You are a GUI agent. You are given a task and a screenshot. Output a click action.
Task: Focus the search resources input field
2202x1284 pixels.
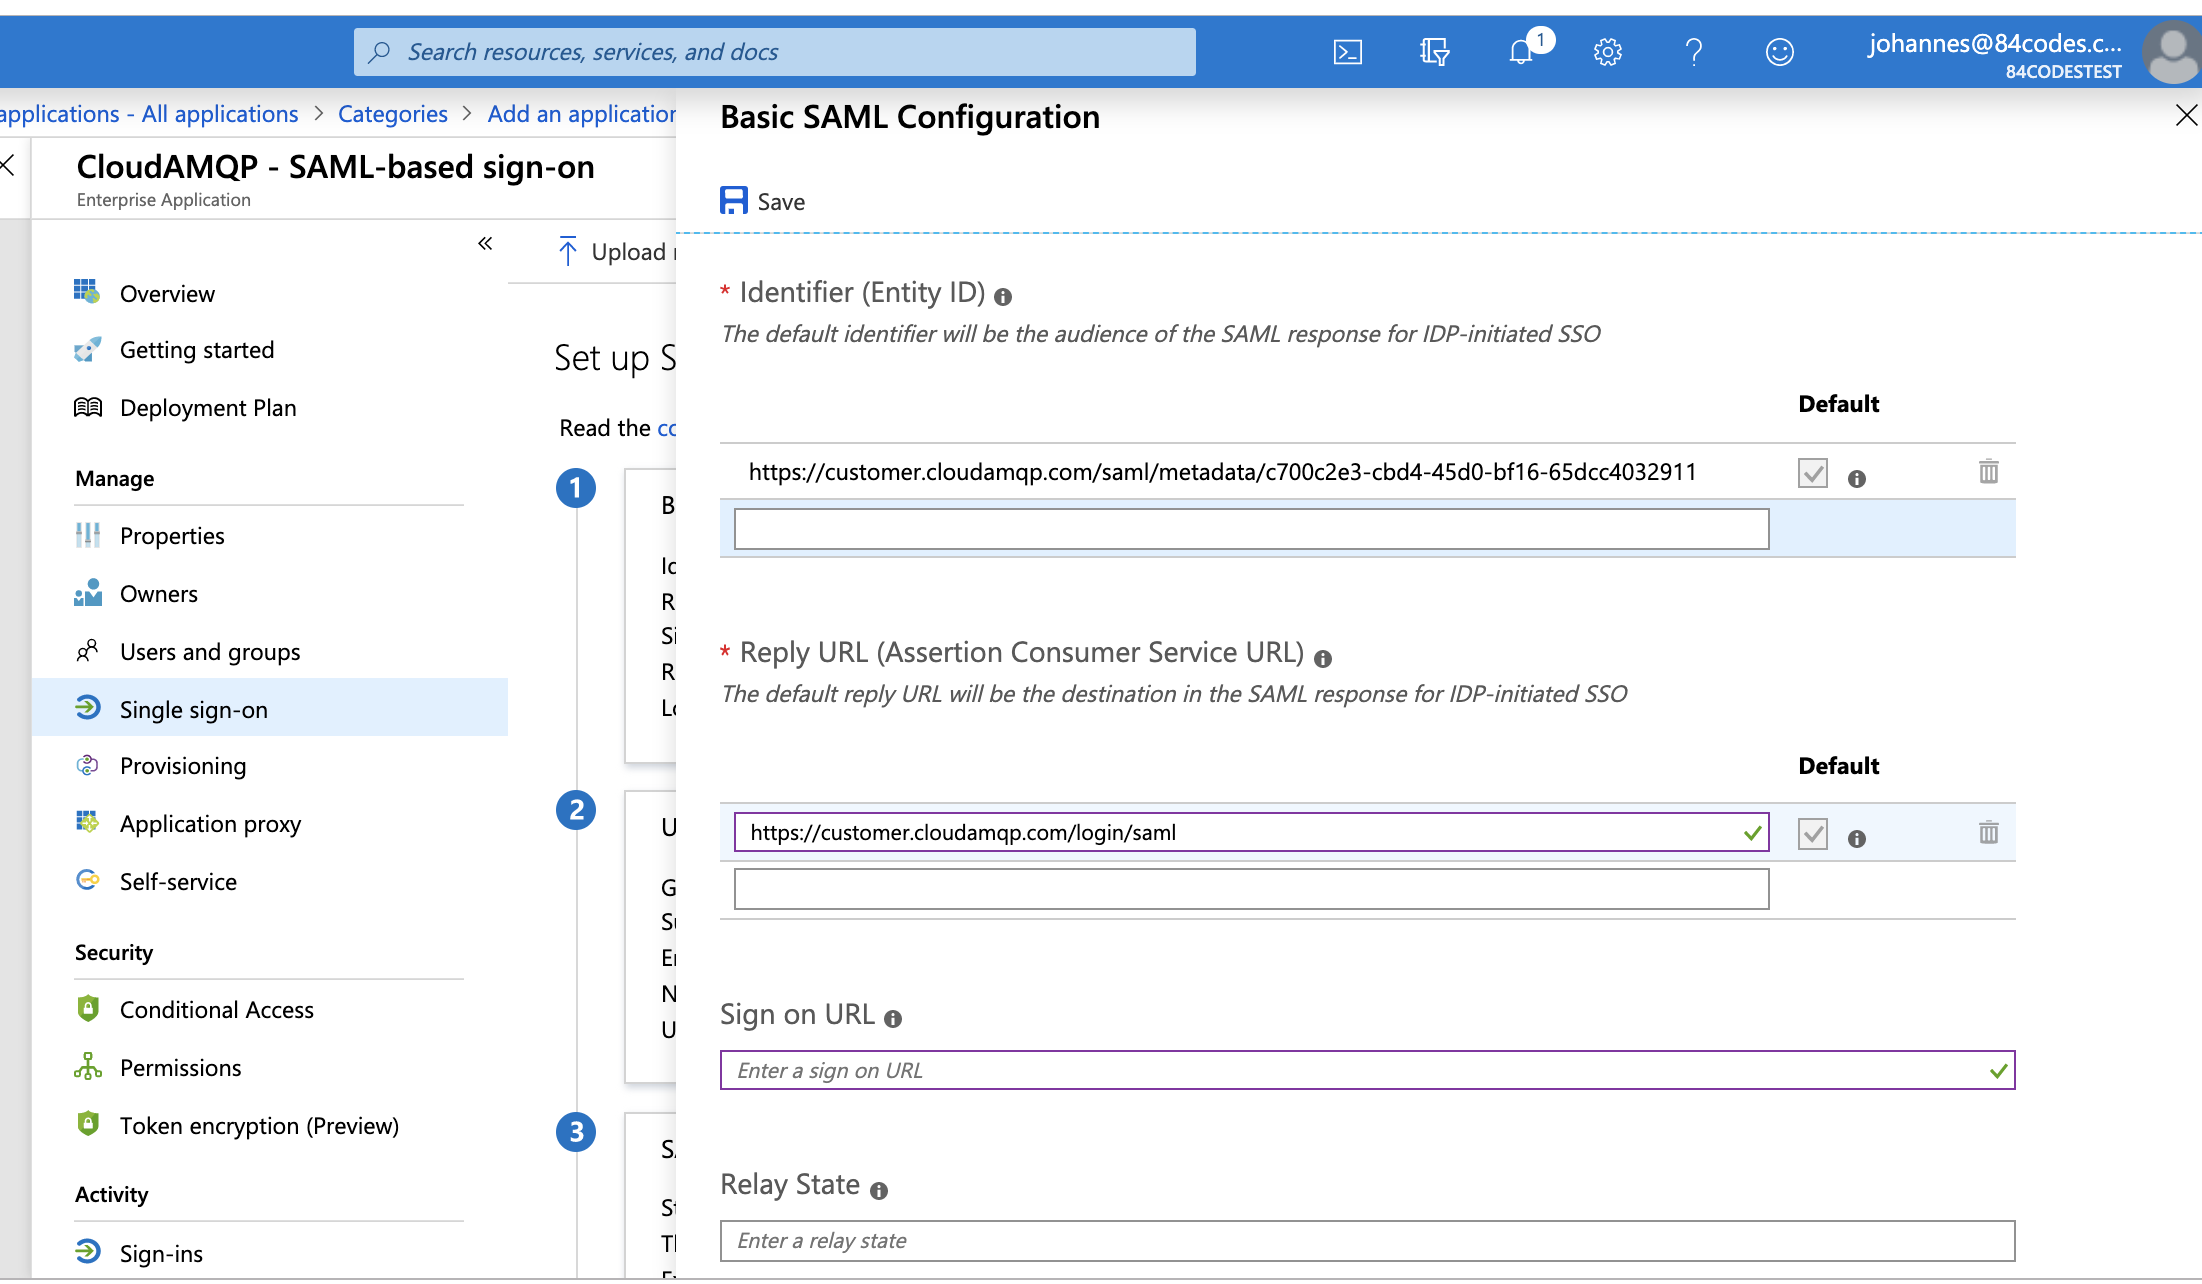tap(775, 52)
